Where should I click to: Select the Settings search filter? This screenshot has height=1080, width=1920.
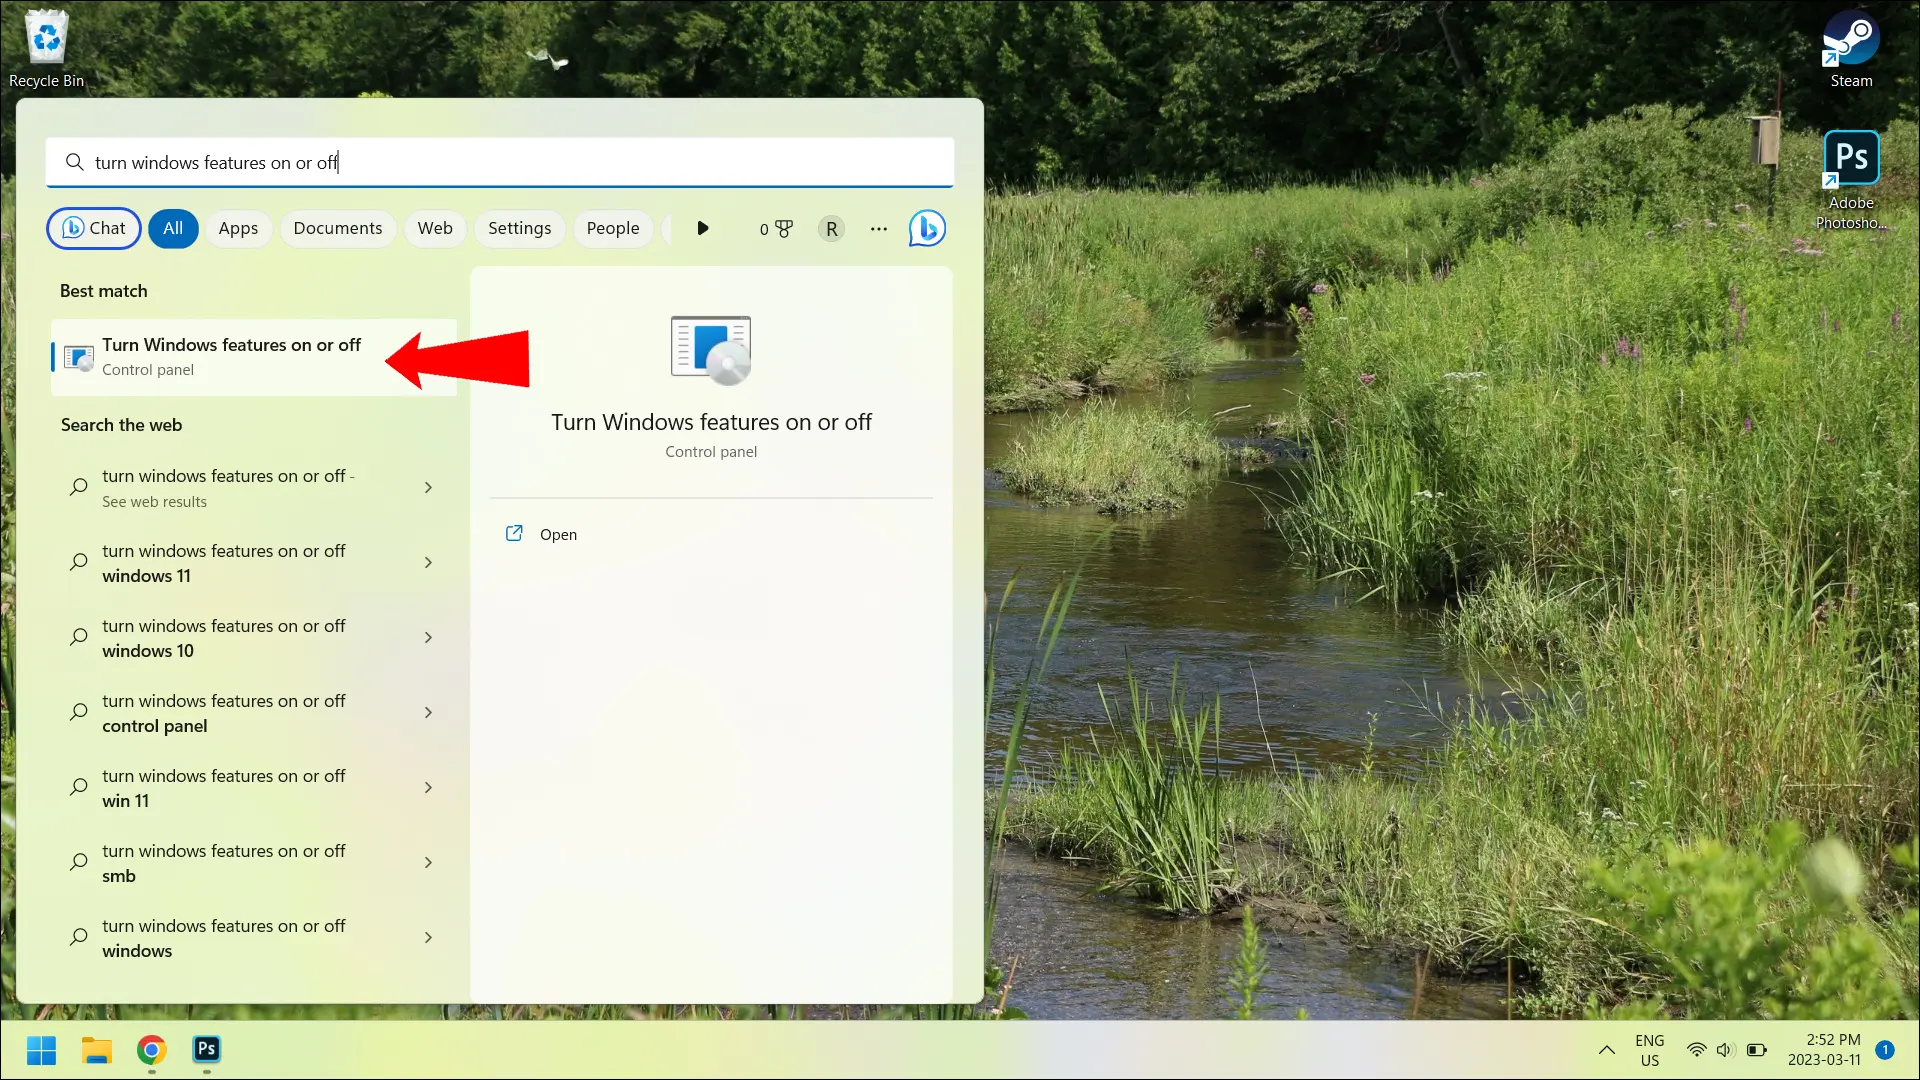point(518,228)
